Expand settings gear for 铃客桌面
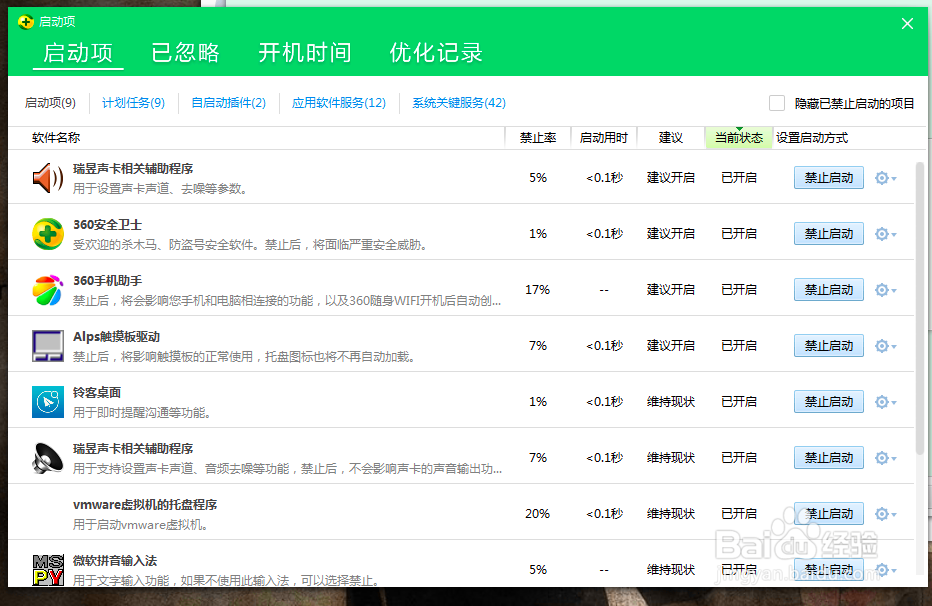 (x=882, y=401)
